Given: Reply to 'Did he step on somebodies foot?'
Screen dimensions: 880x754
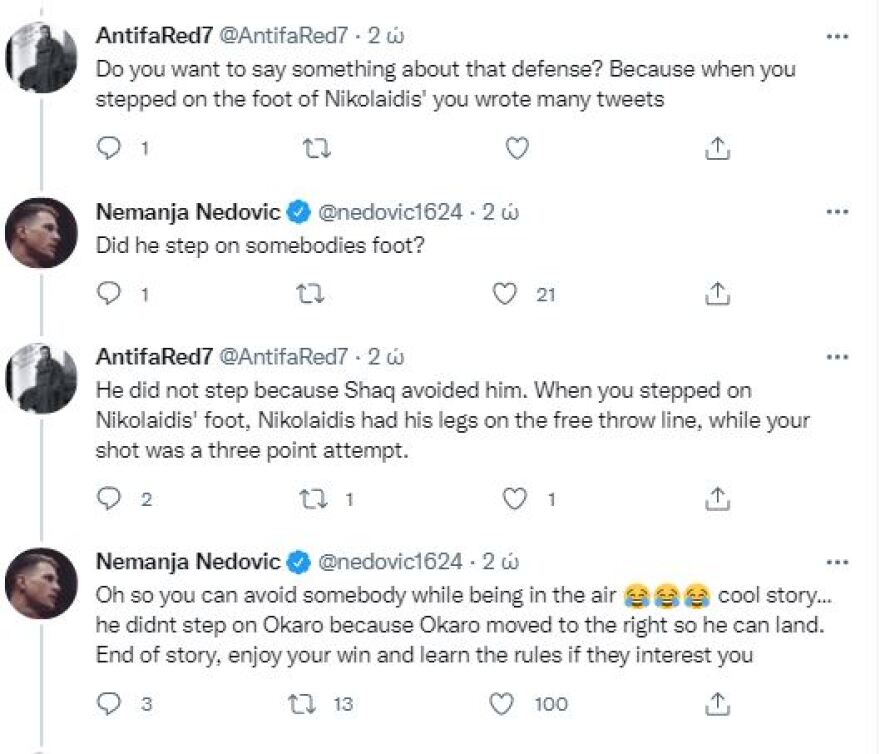Looking at the screenshot, I should point(107,294).
